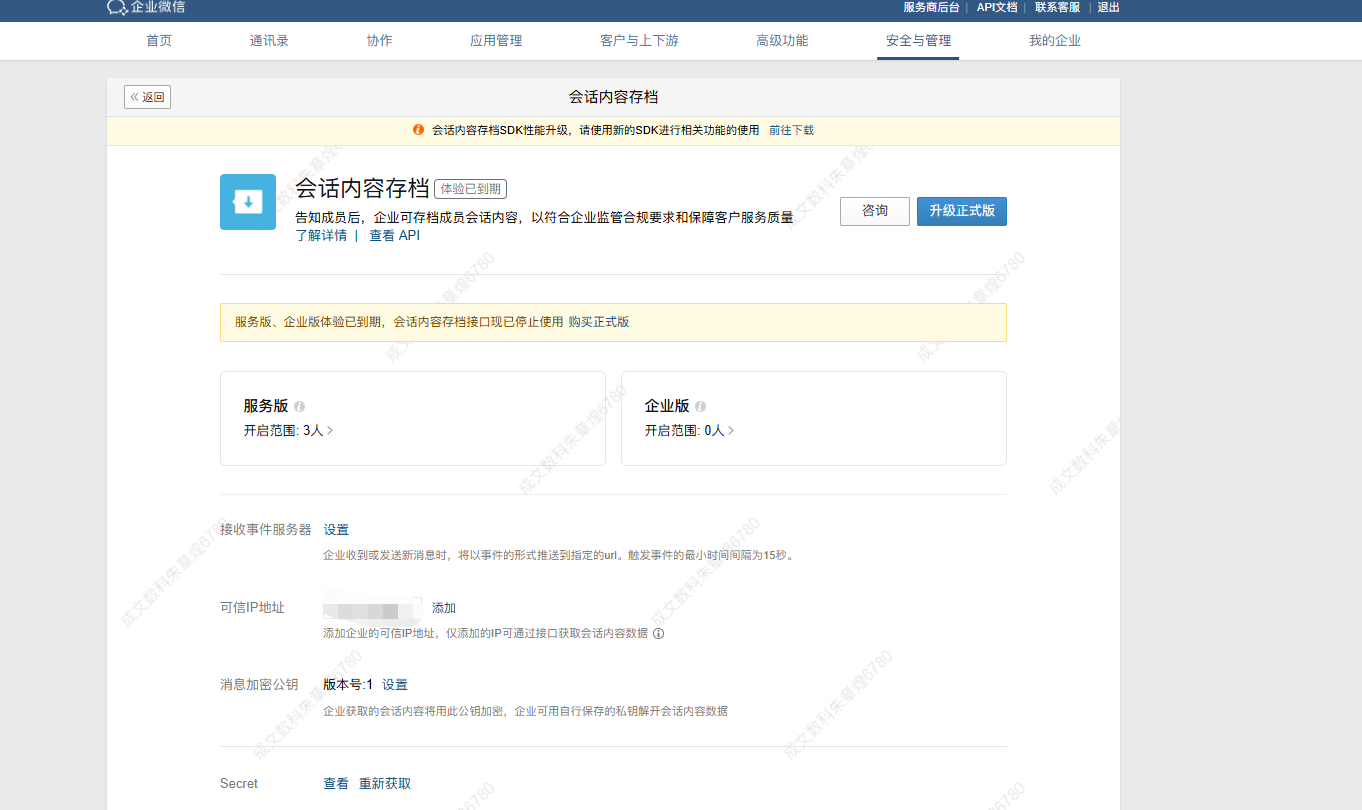Open 服务商后台 link in header
Viewport: 1362px width, 810px height.
tap(931, 7)
